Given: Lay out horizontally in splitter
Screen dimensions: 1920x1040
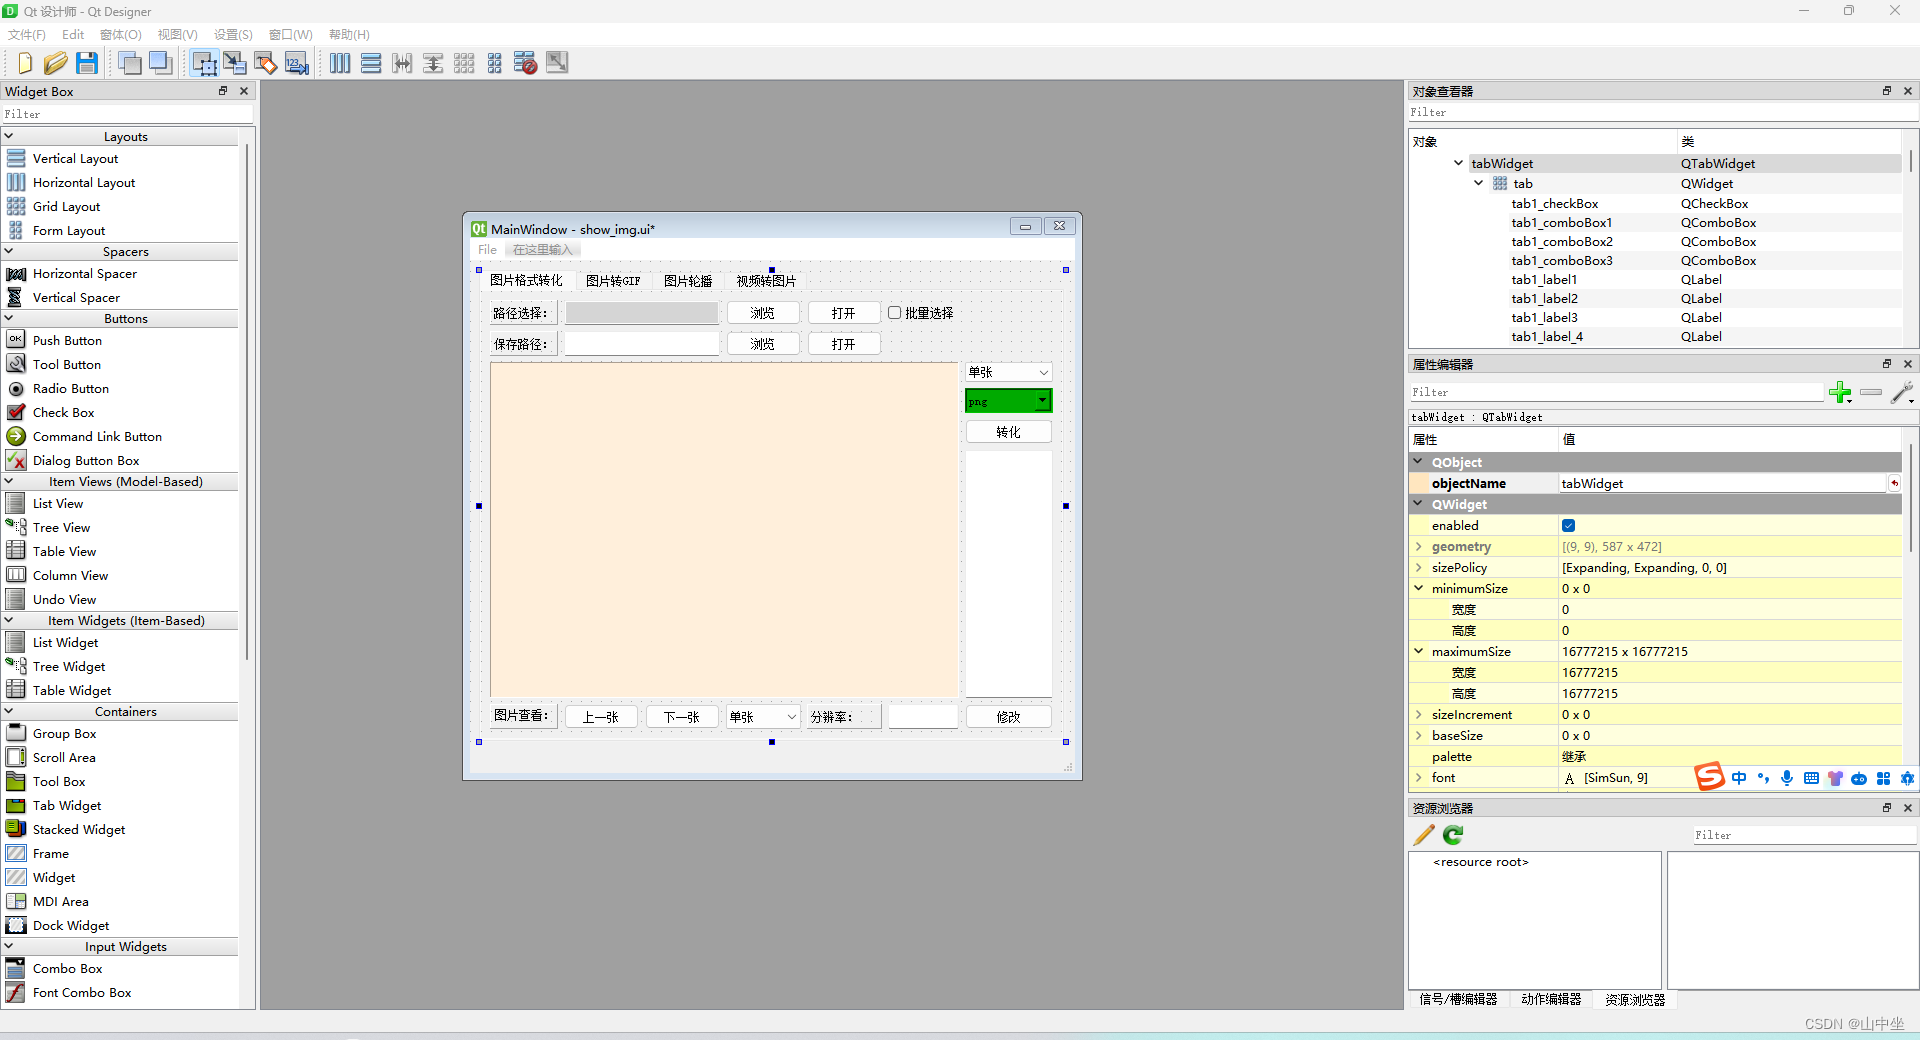Looking at the screenshot, I should click(402, 63).
